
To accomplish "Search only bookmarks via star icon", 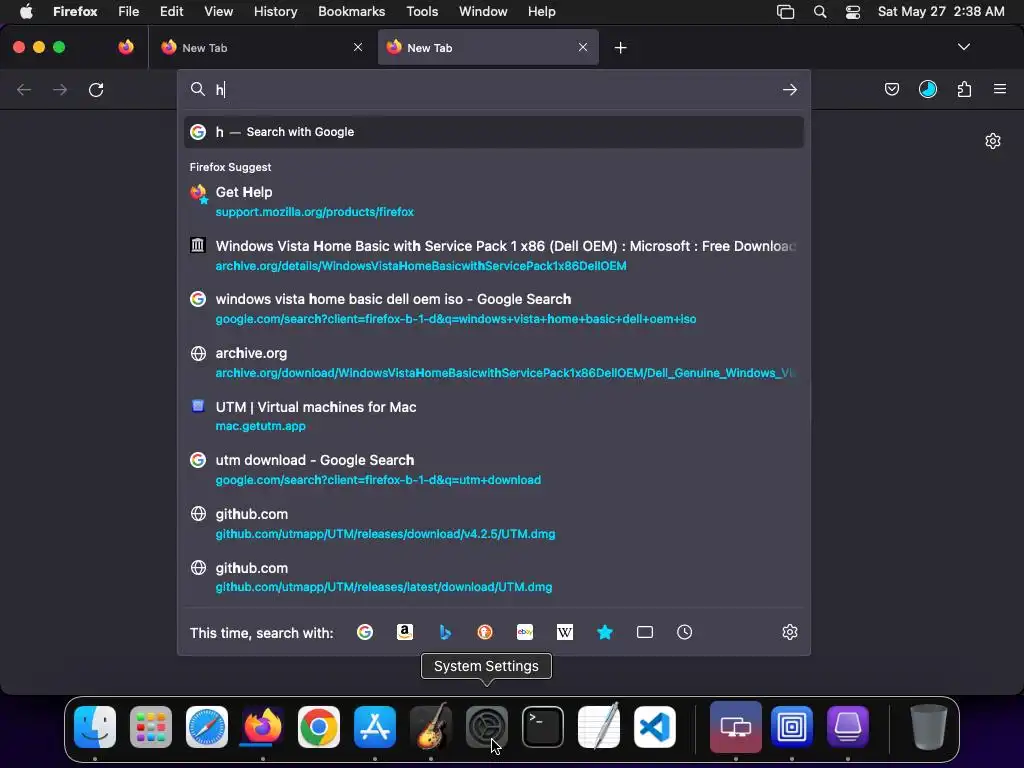I will click(605, 632).
